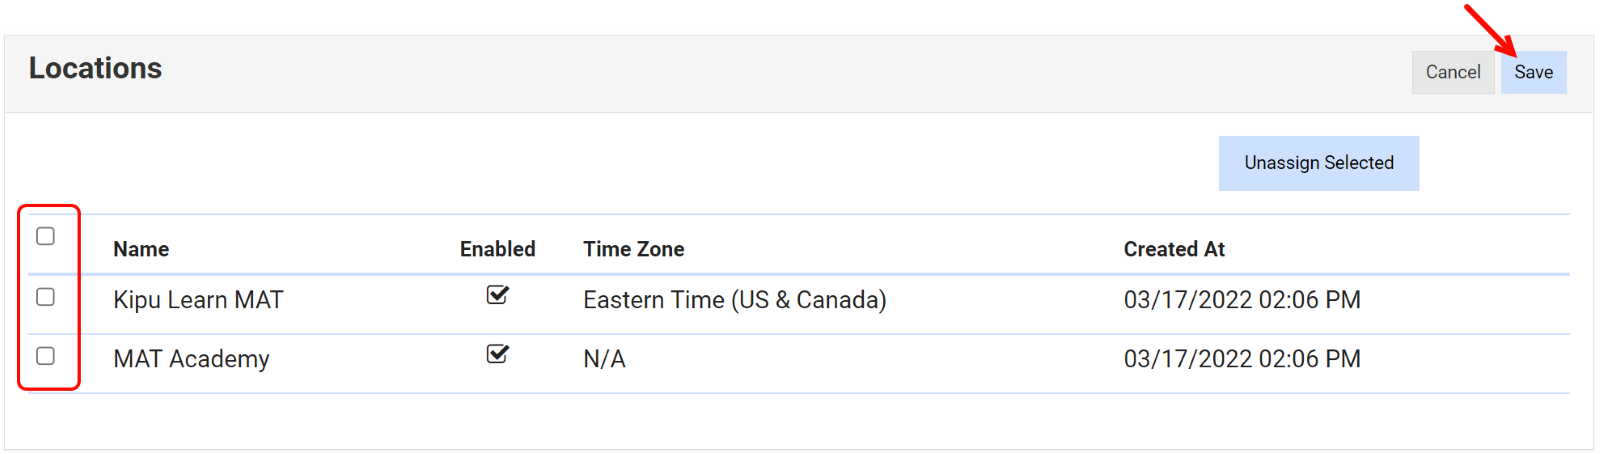Click Eastern Time (US & Canada) cell
Screen dimensions: 1600x454
click(x=734, y=300)
